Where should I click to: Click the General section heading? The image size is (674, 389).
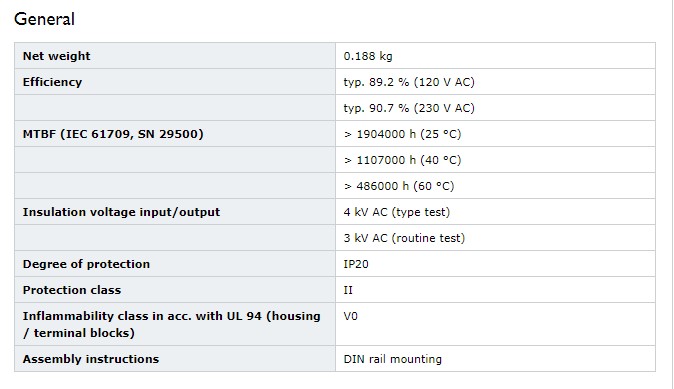(x=44, y=19)
